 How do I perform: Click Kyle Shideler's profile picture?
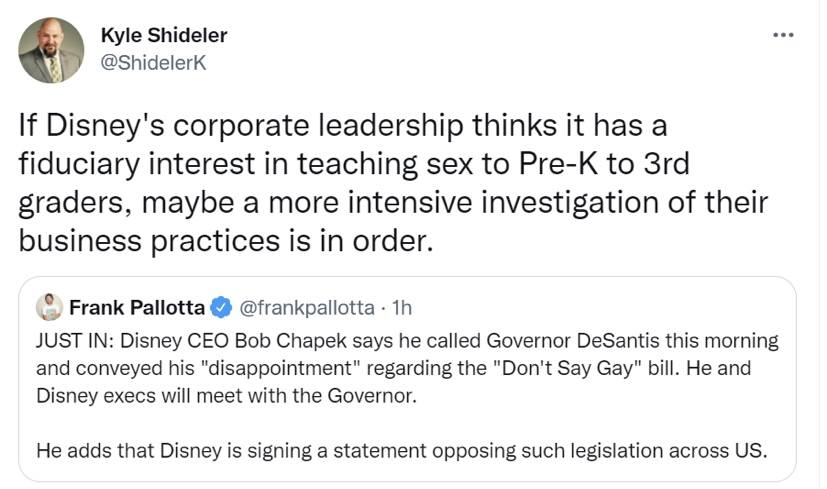51,50
